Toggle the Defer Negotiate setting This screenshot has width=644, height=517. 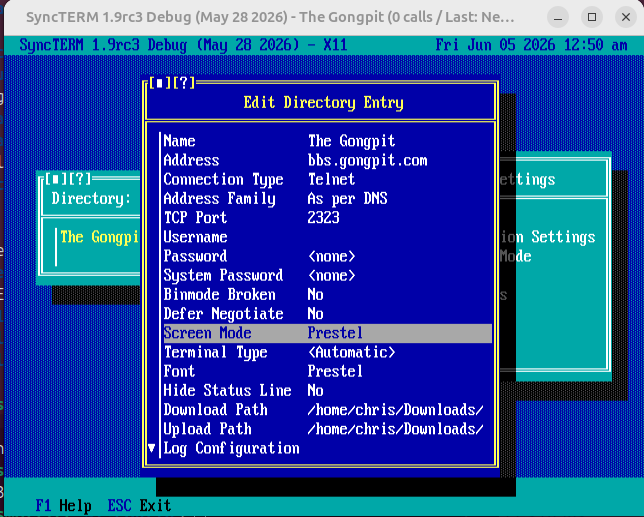pyautogui.click(x=327, y=314)
